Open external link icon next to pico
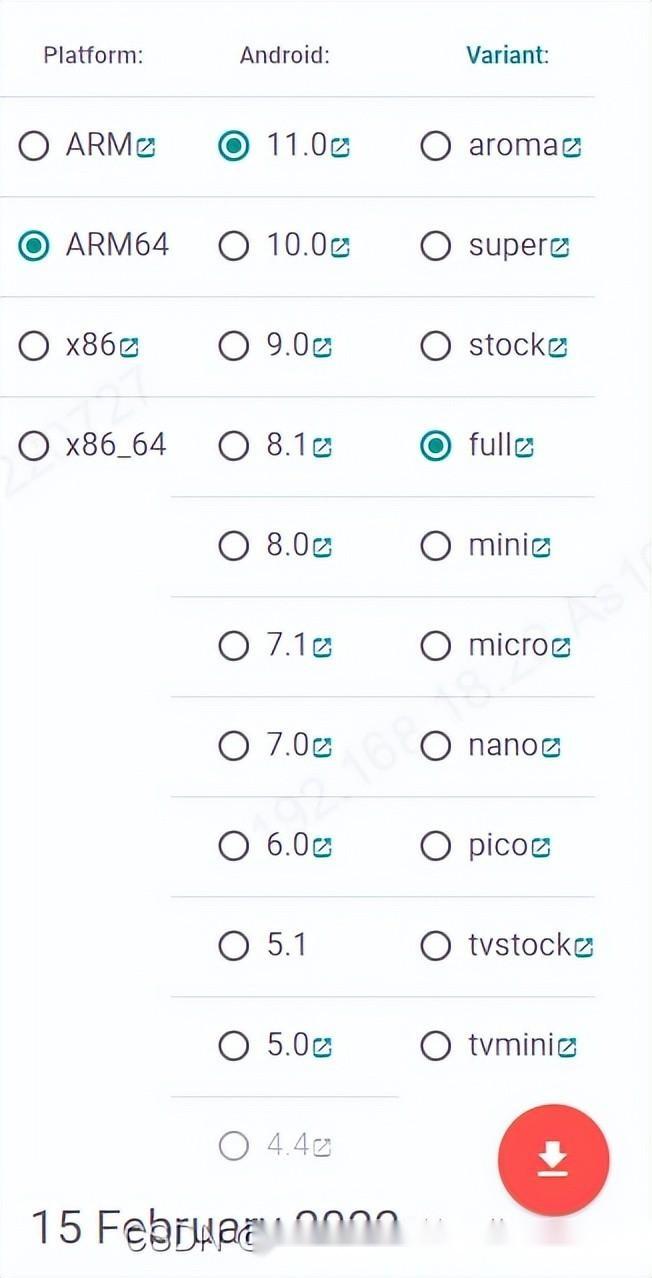 541,847
